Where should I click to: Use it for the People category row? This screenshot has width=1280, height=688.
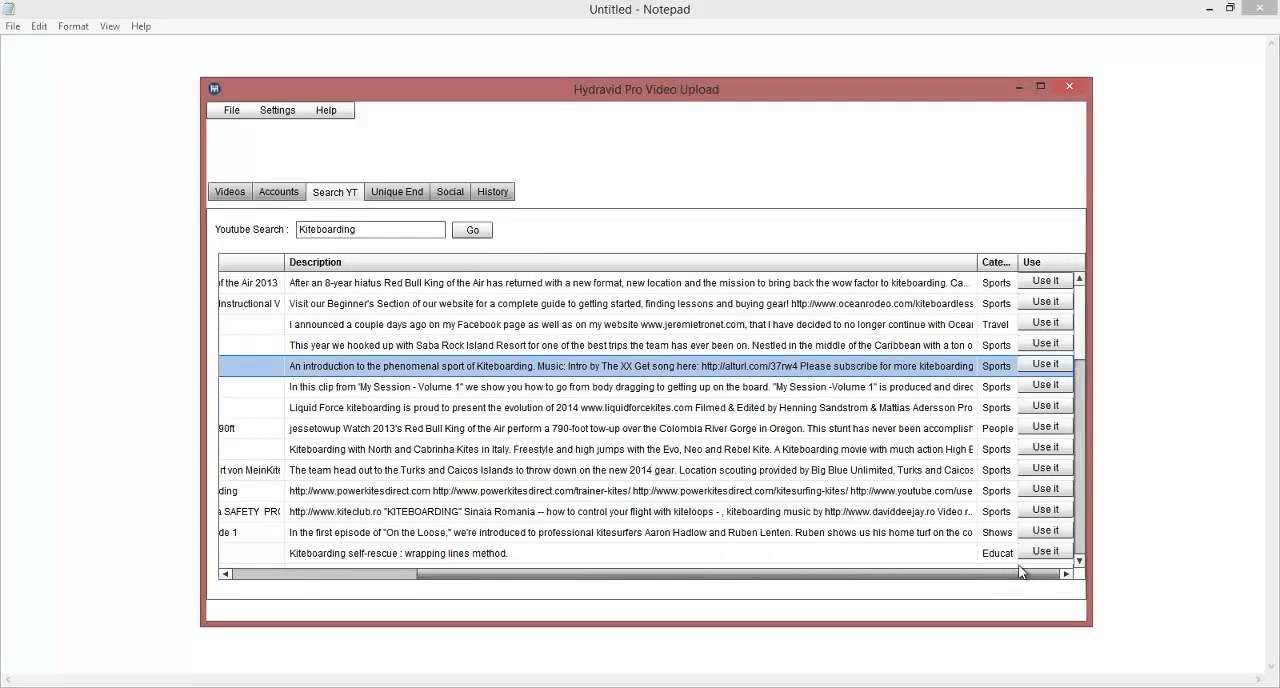pyautogui.click(x=1045, y=427)
